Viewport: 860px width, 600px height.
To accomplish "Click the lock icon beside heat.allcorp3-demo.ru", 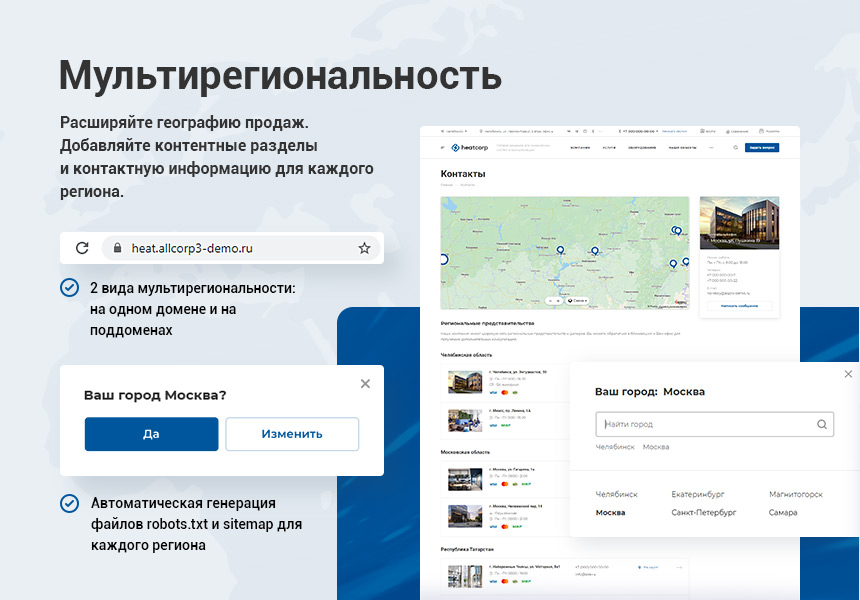I will (118, 248).
